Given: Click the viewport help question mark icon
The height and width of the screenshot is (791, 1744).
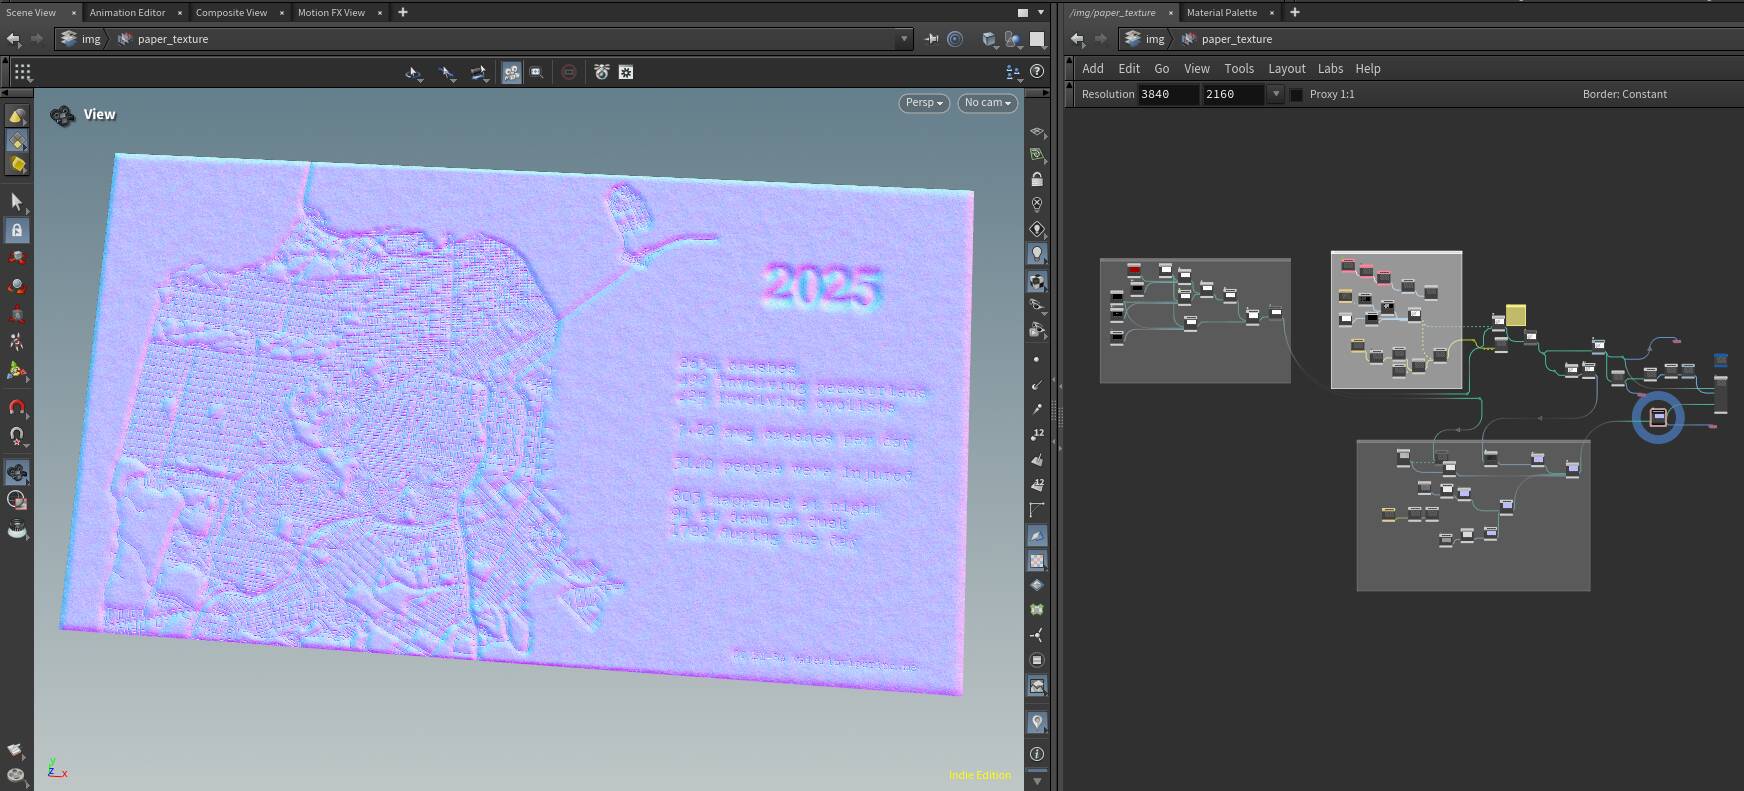Looking at the screenshot, I should pyautogui.click(x=1037, y=72).
